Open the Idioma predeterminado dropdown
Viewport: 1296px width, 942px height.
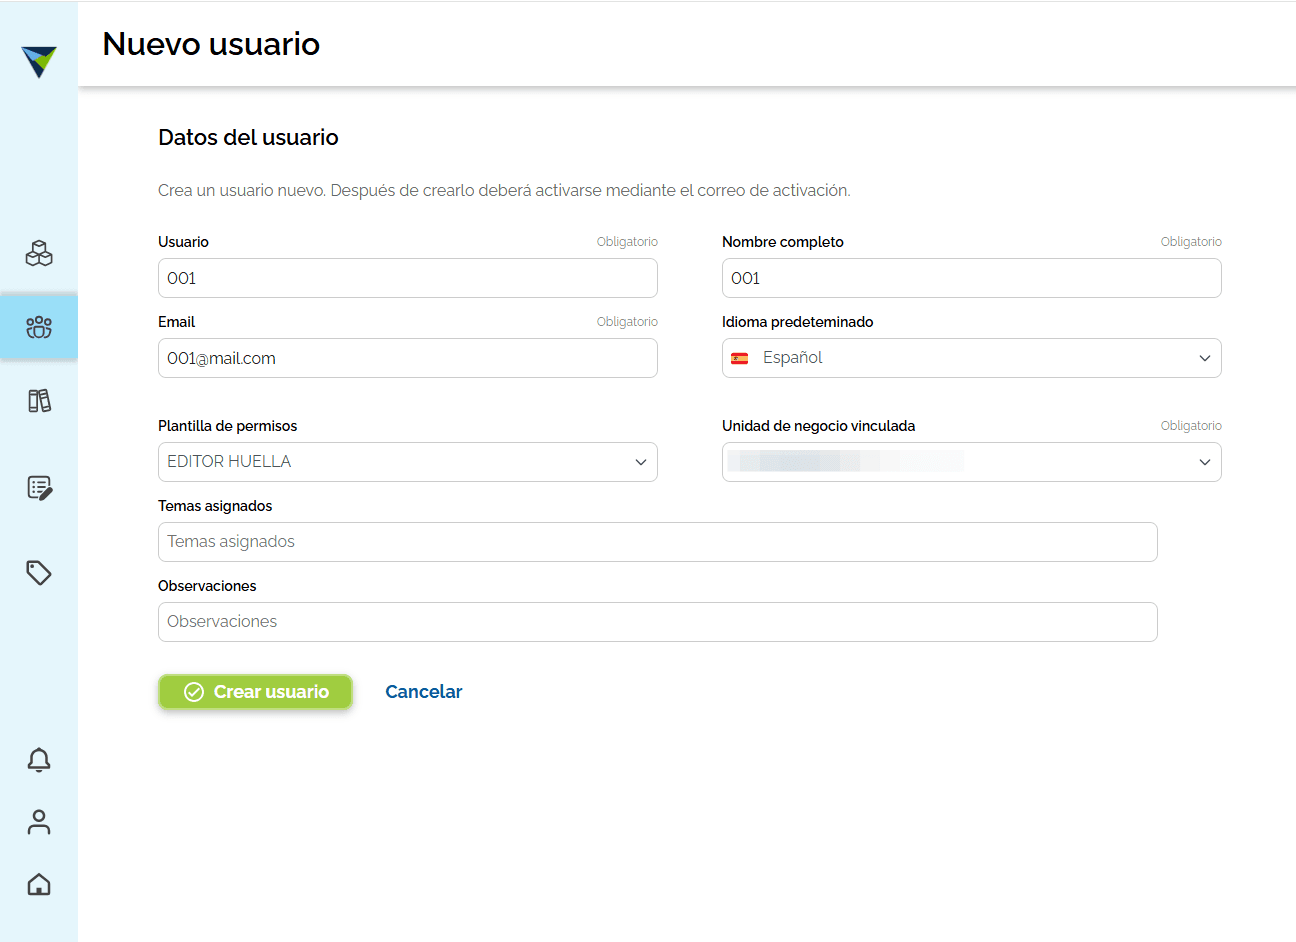972,358
